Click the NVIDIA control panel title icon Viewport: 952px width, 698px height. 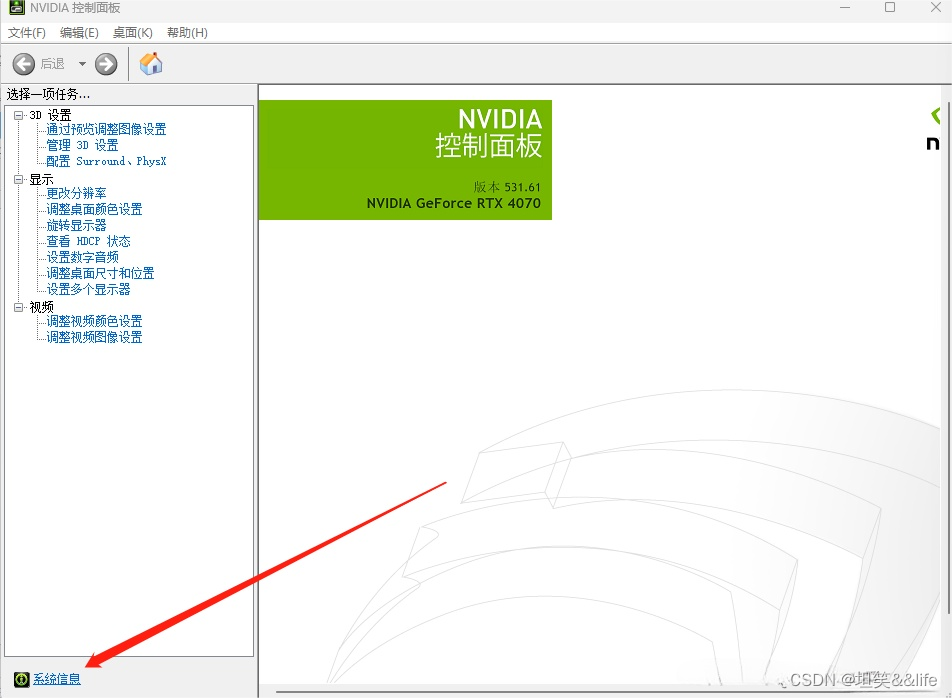[x=17, y=7]
